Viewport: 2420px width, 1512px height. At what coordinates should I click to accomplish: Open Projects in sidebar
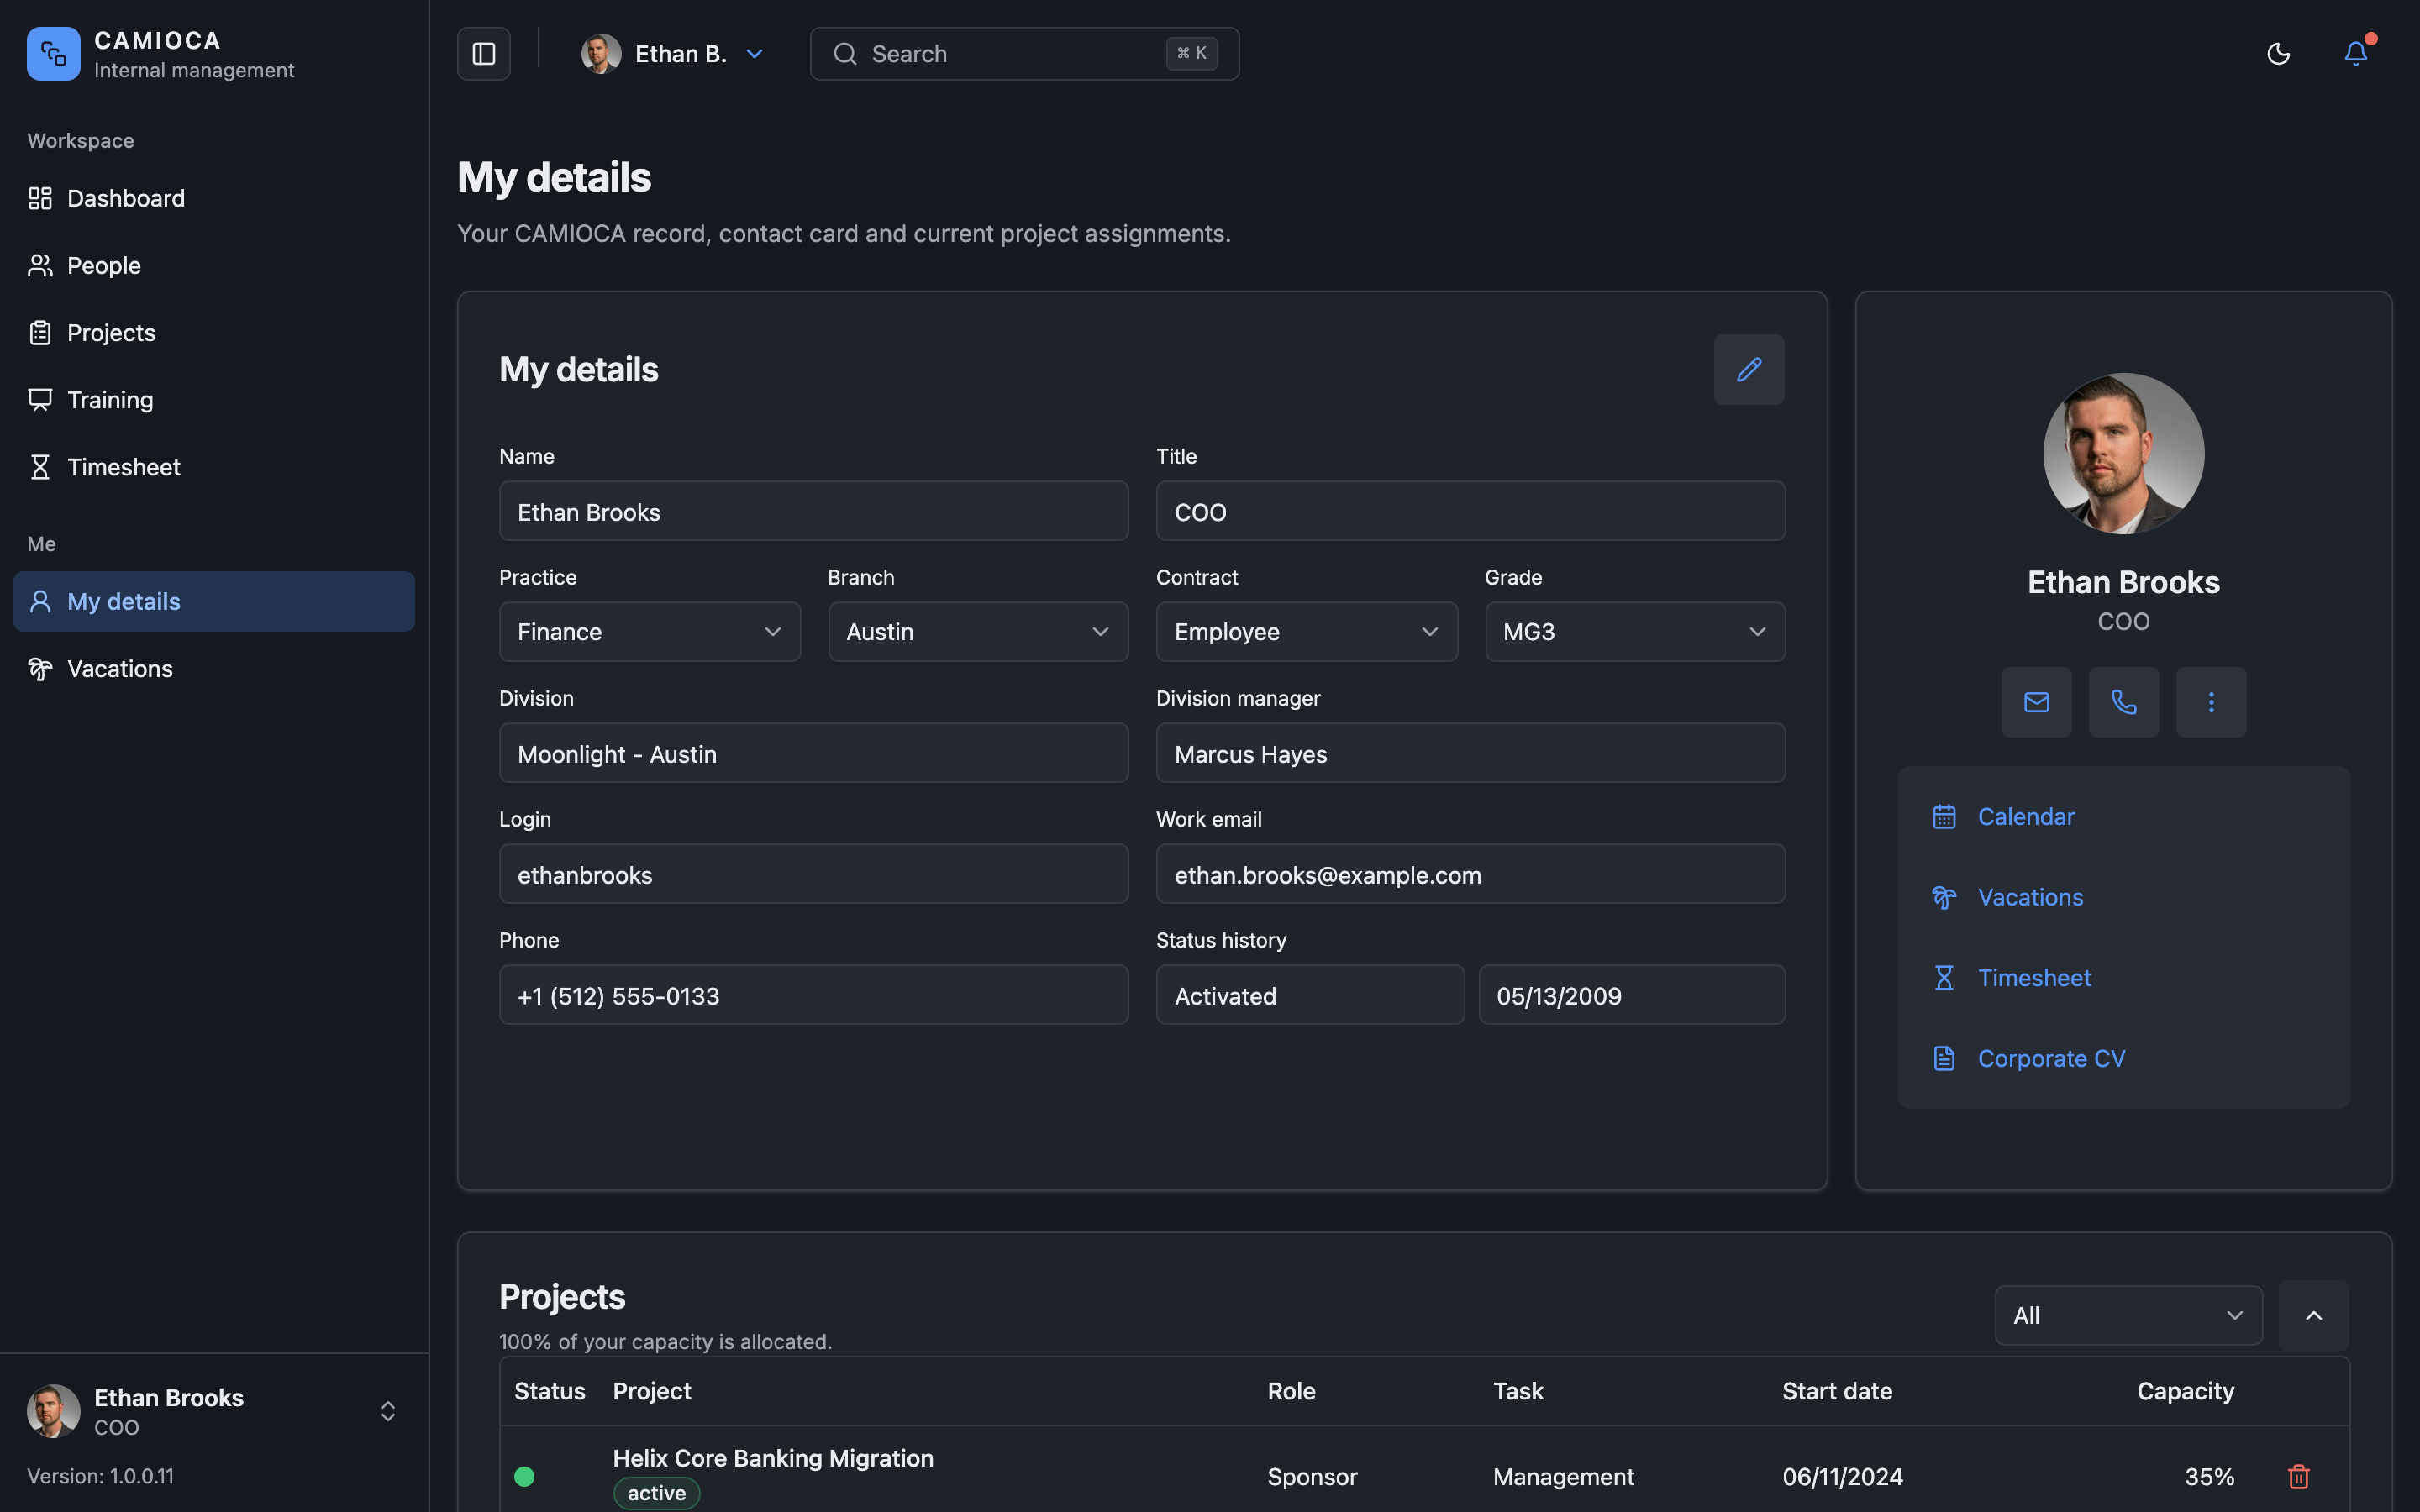214,332
